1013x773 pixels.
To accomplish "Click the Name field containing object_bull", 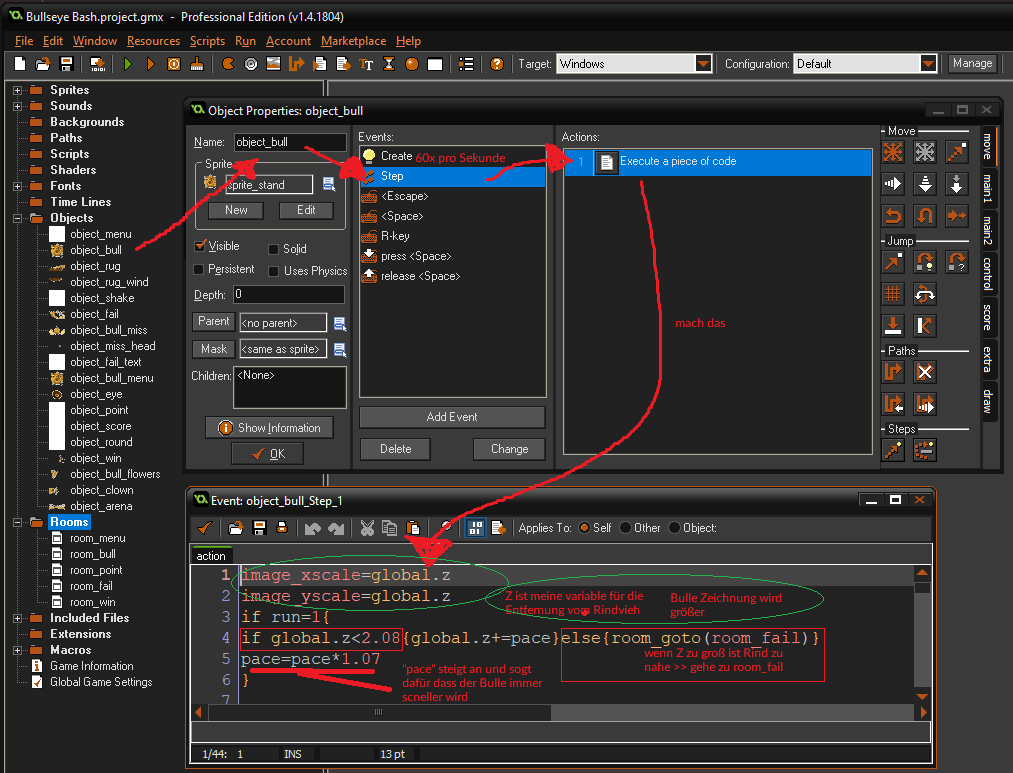I will coord(290,142).
